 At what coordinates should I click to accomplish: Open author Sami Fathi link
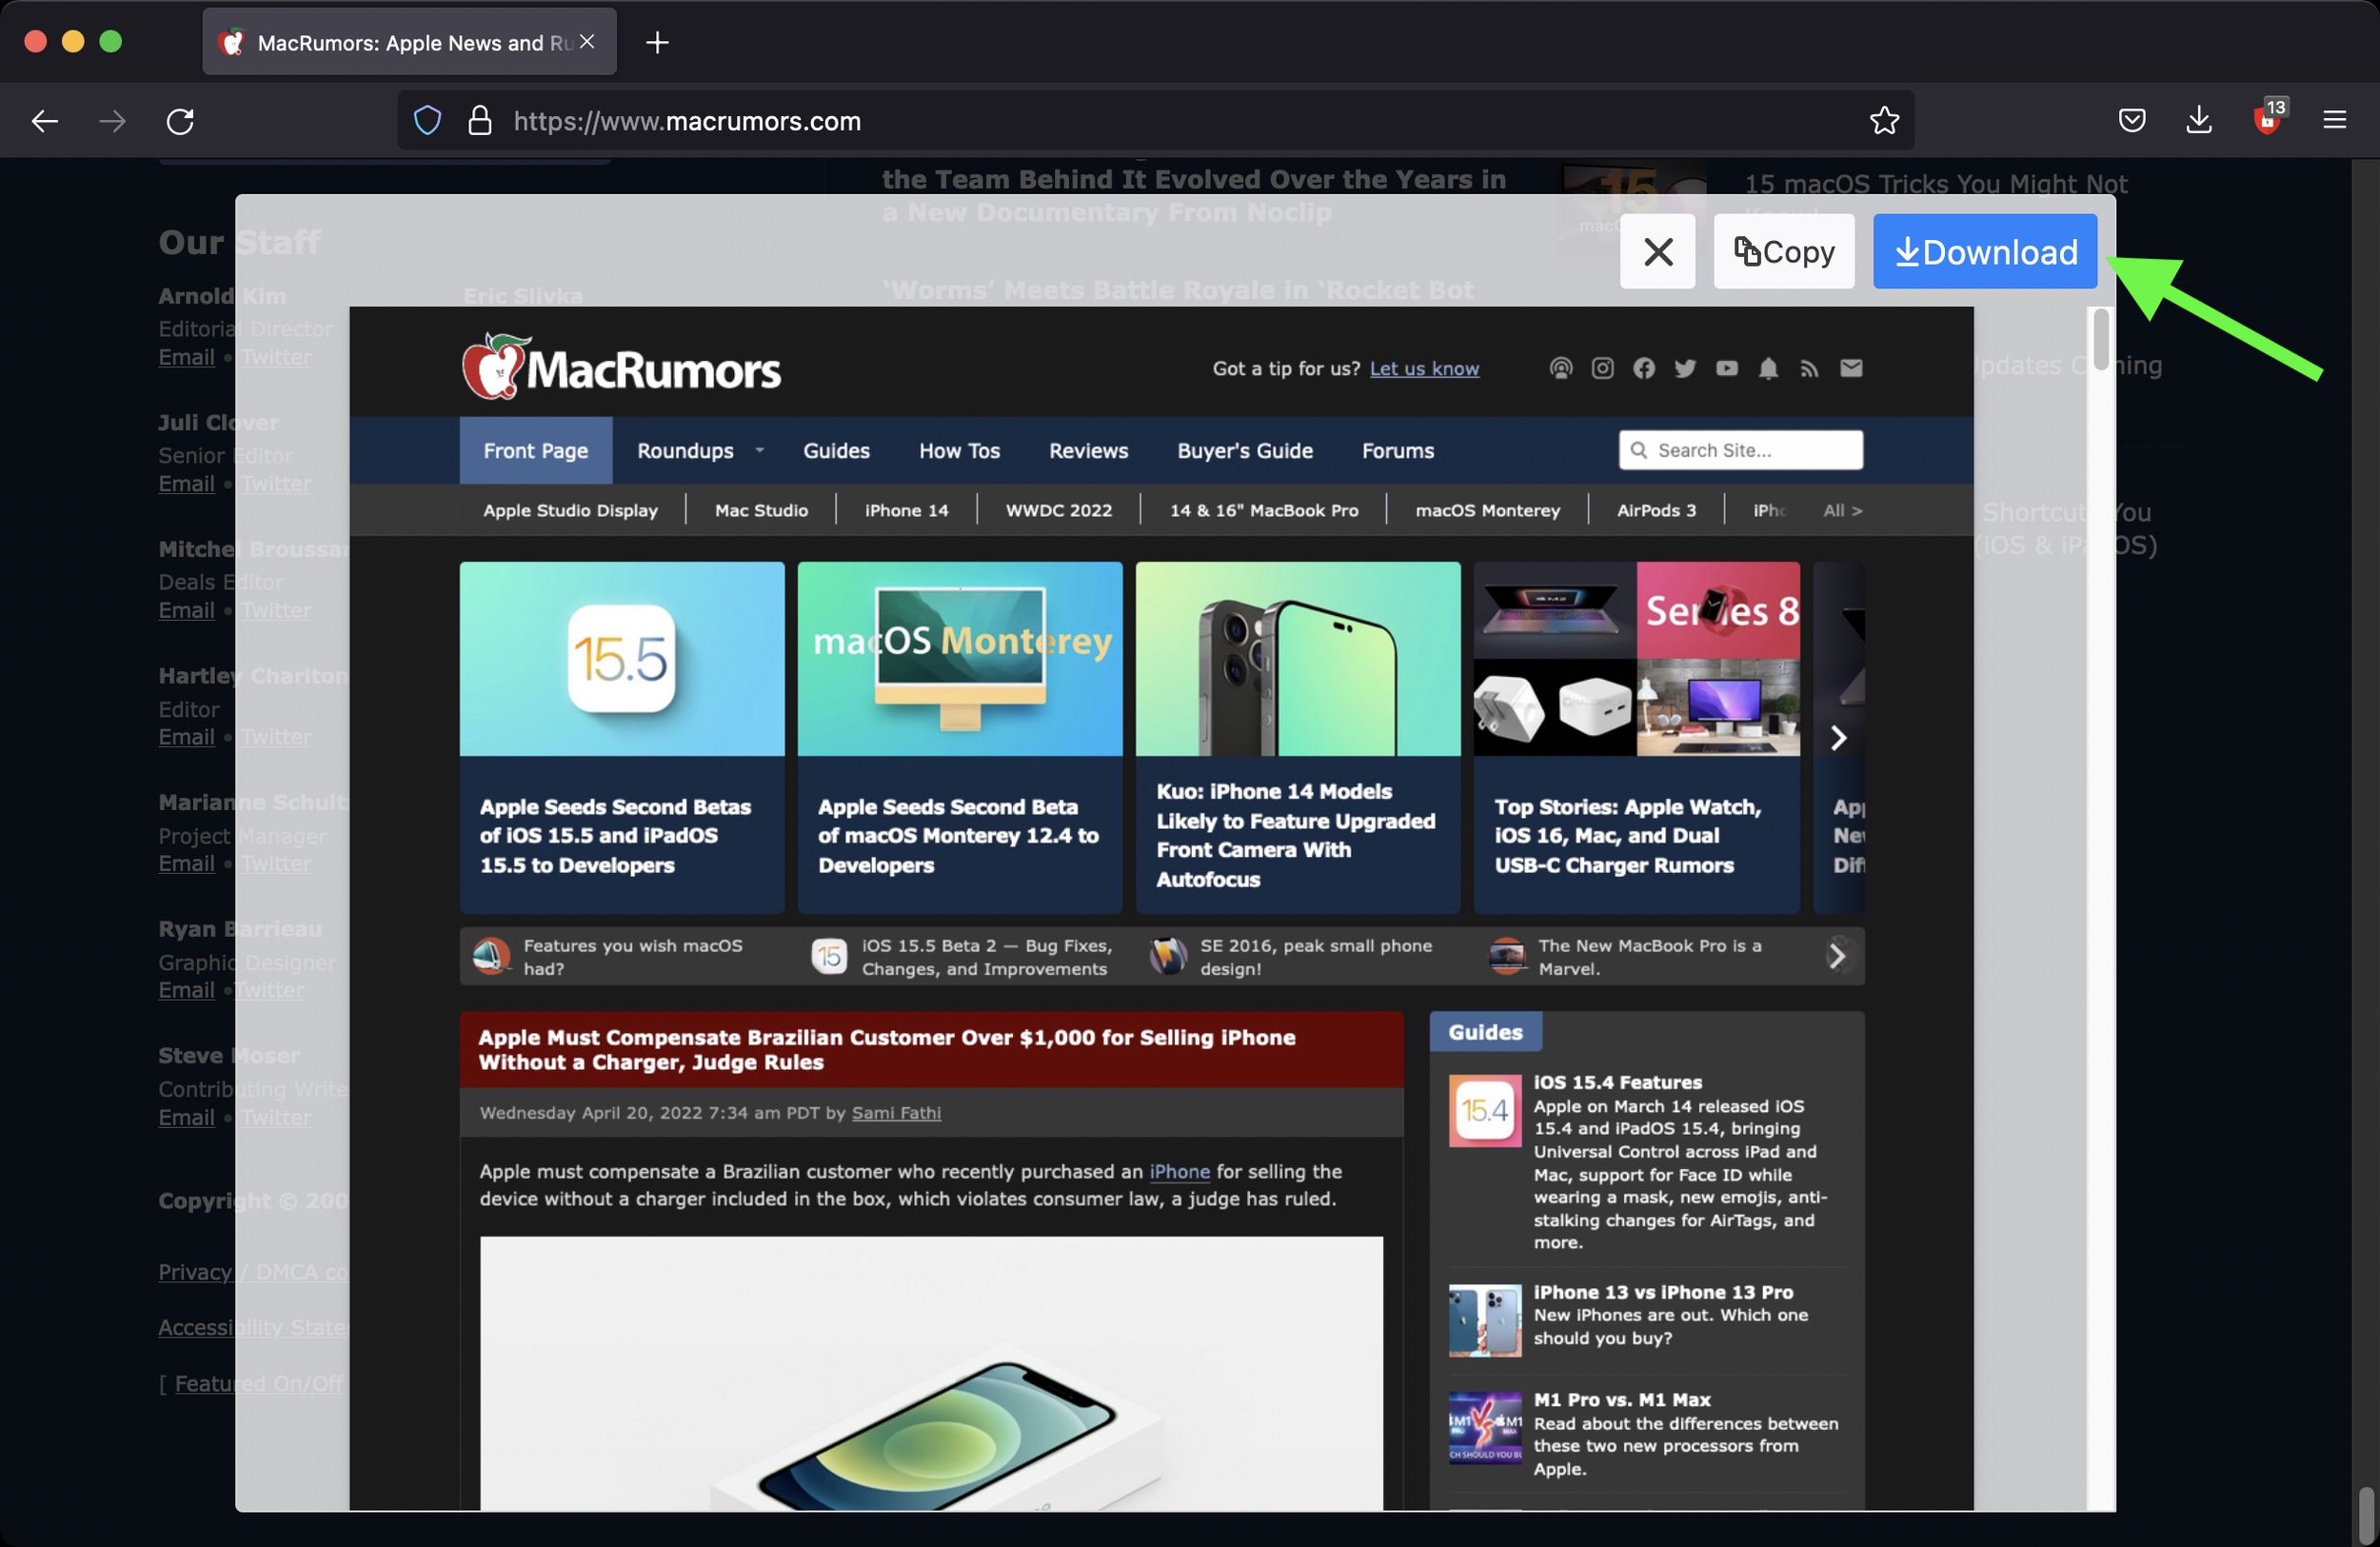tap(896, 1113)
